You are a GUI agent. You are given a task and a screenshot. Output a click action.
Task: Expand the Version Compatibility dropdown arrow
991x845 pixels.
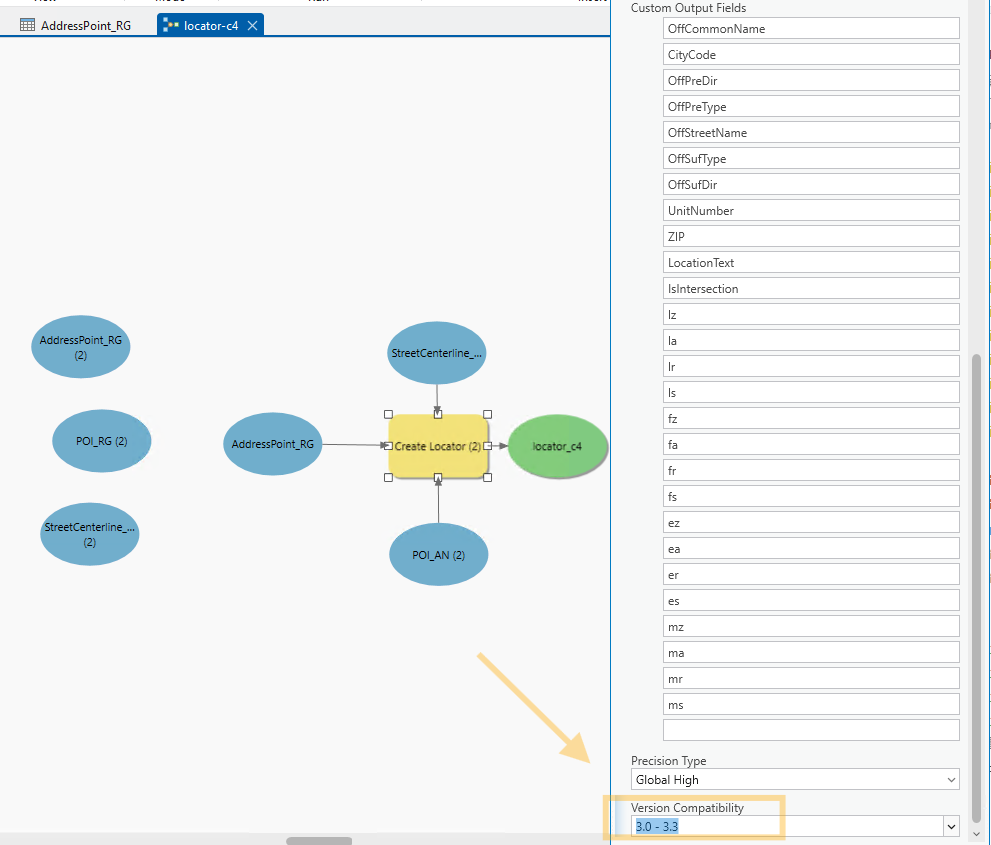coord(950,827)
